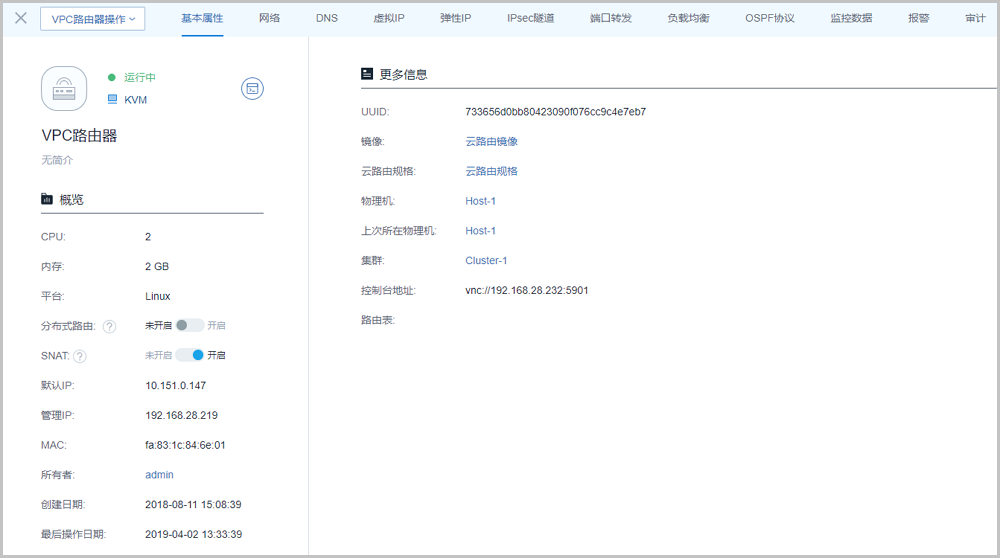Open the 云路由镜像 image link

[491, 142]
